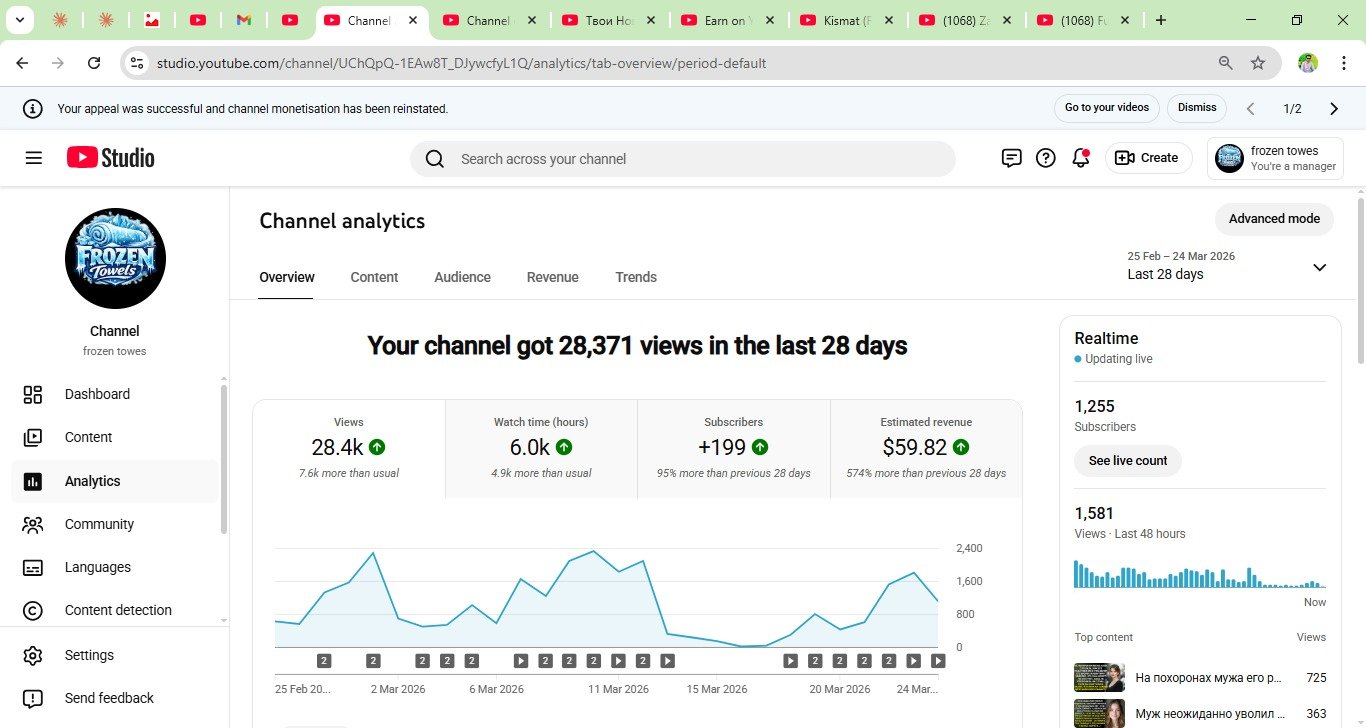This screenshot has height=728, width=1366.
Task: Click the notifications bell icon
Action: pos(1080,158)
